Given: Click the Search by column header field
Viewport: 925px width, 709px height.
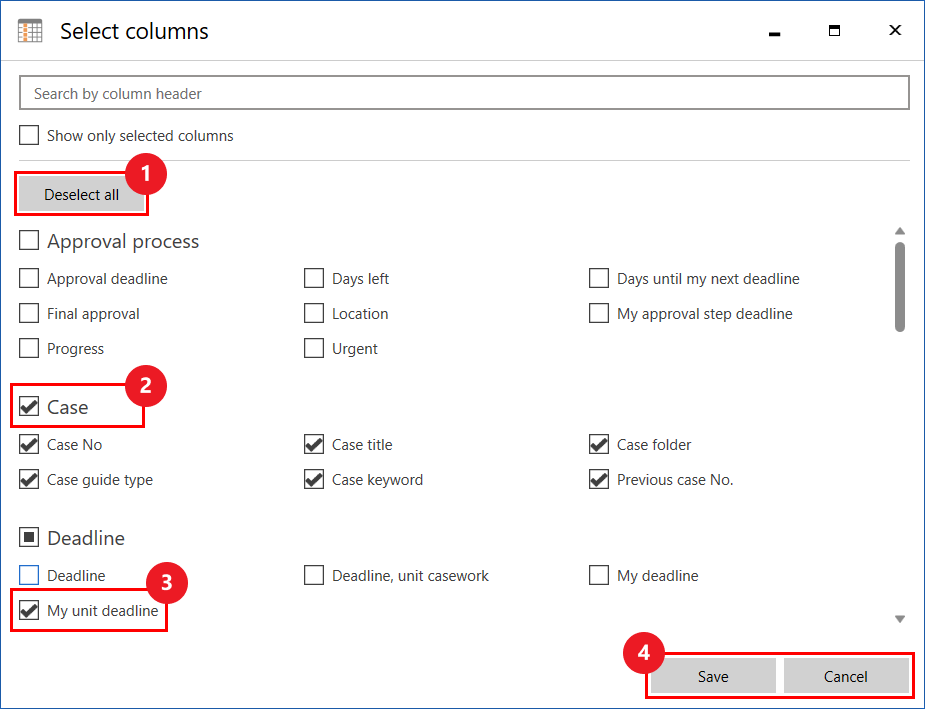Looking at the screenshot, I should [464, 93].
